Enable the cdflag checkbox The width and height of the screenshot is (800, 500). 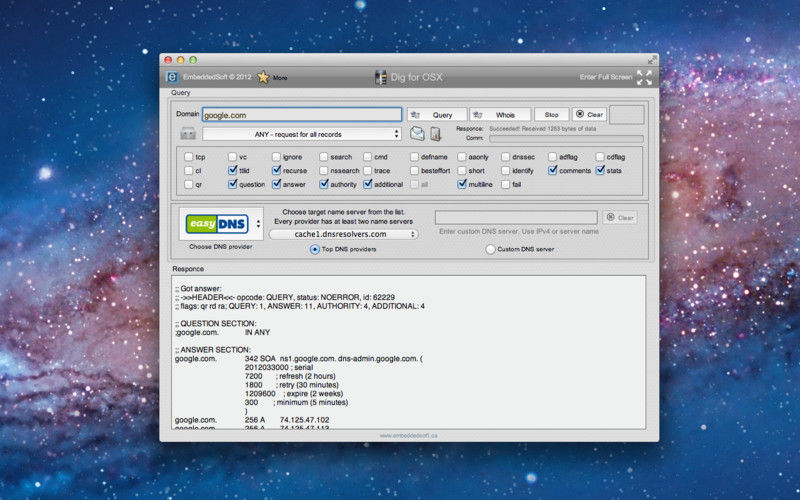(600, 157)
